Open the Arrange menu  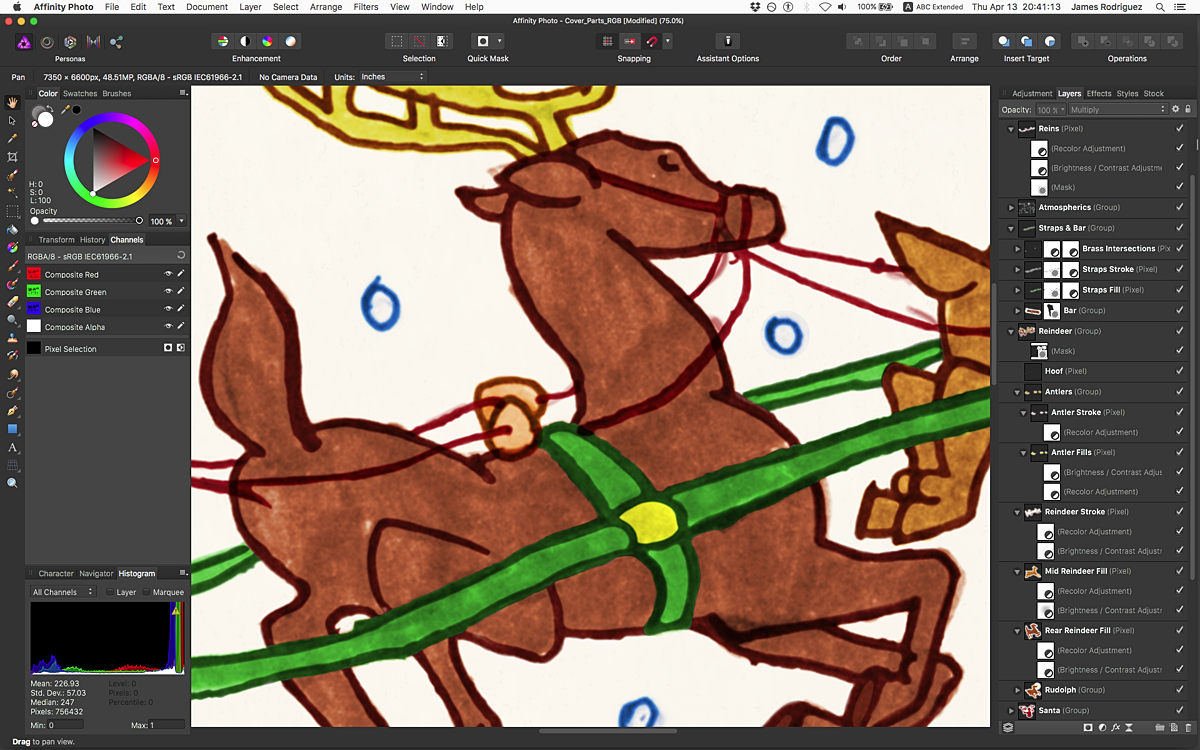tap(326, 7)
